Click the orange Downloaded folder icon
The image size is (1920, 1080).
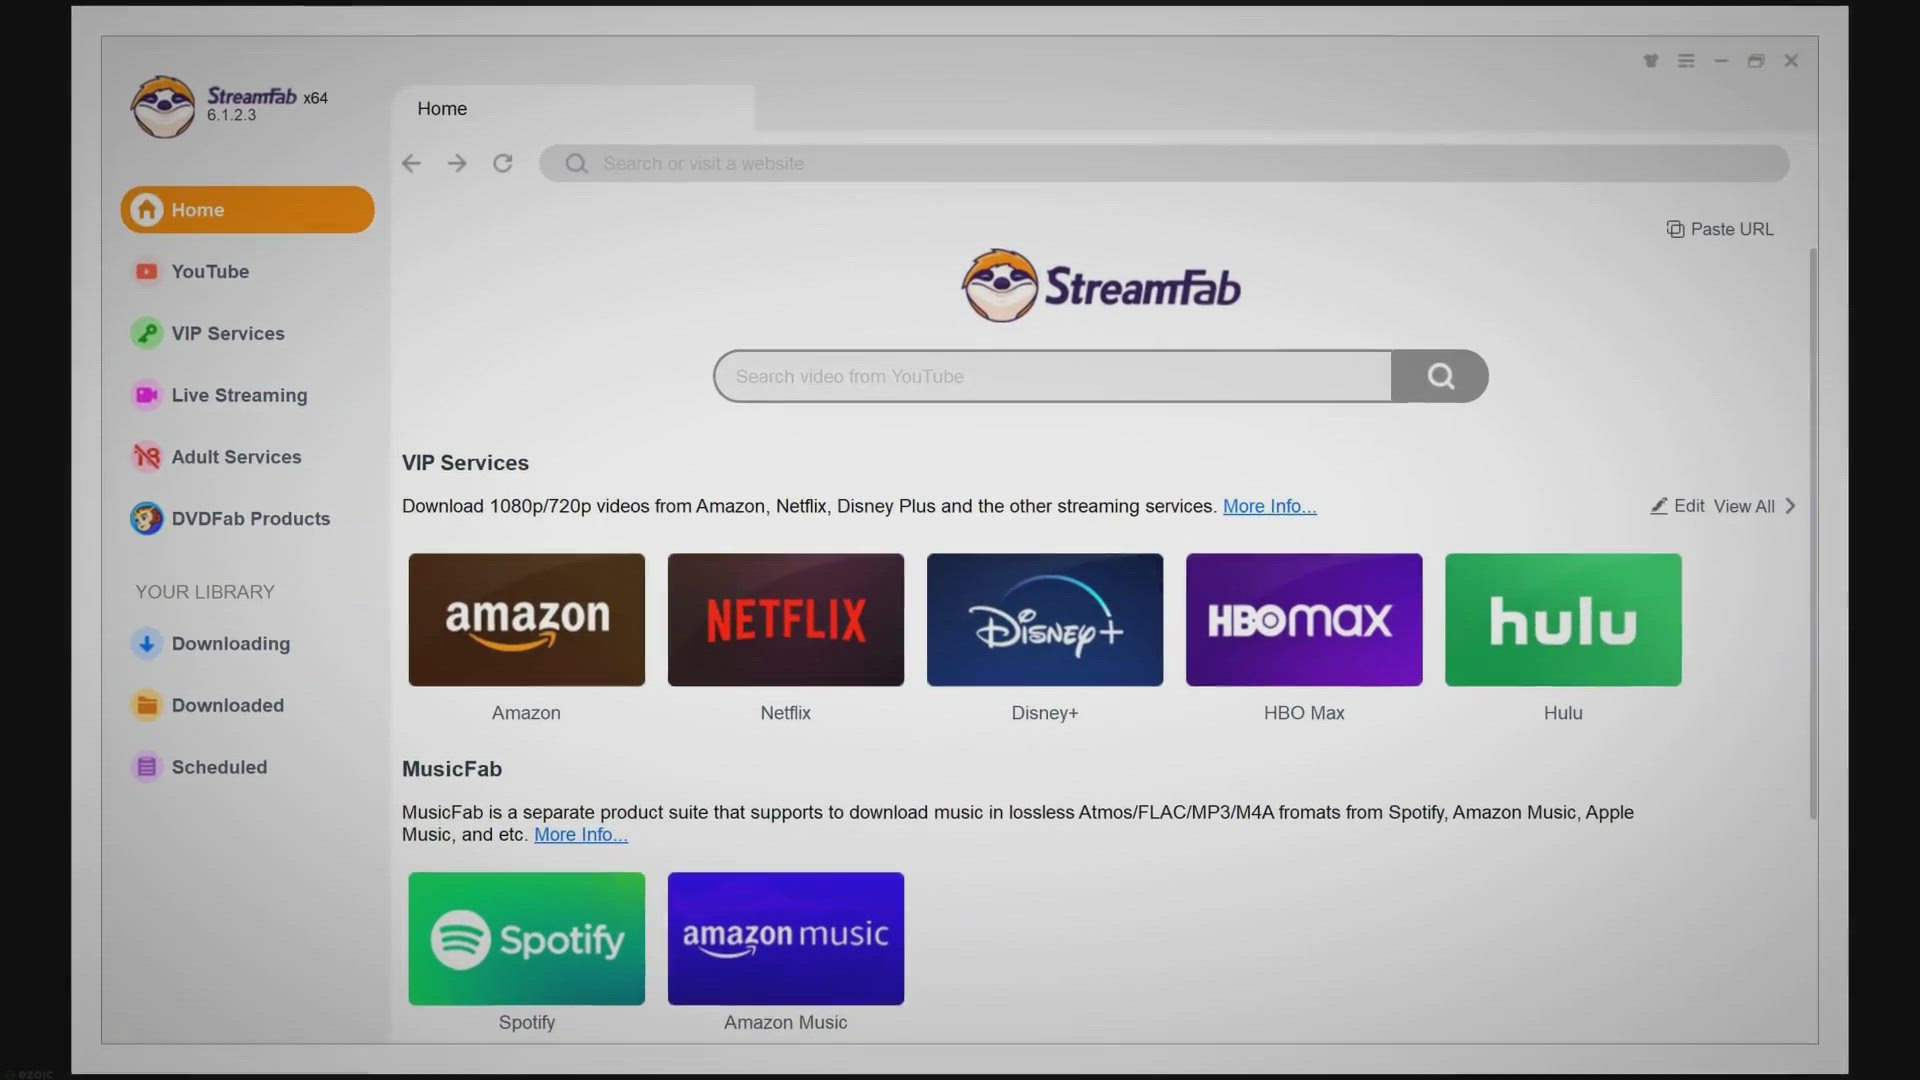[x=147, y=705]
